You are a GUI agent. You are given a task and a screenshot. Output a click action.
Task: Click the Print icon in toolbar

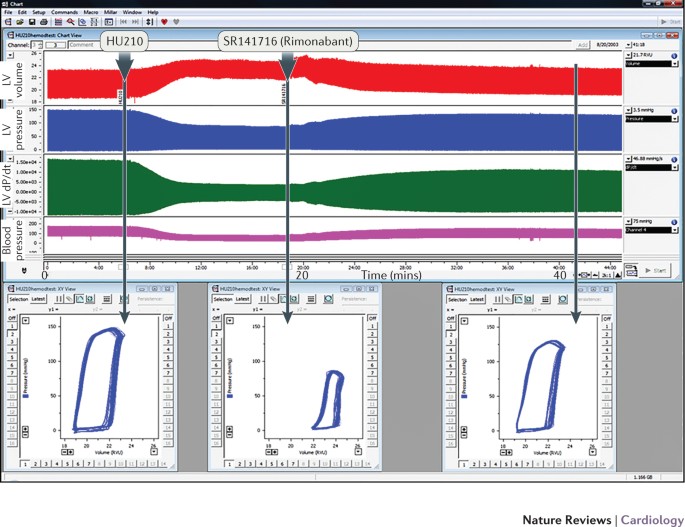43,21
